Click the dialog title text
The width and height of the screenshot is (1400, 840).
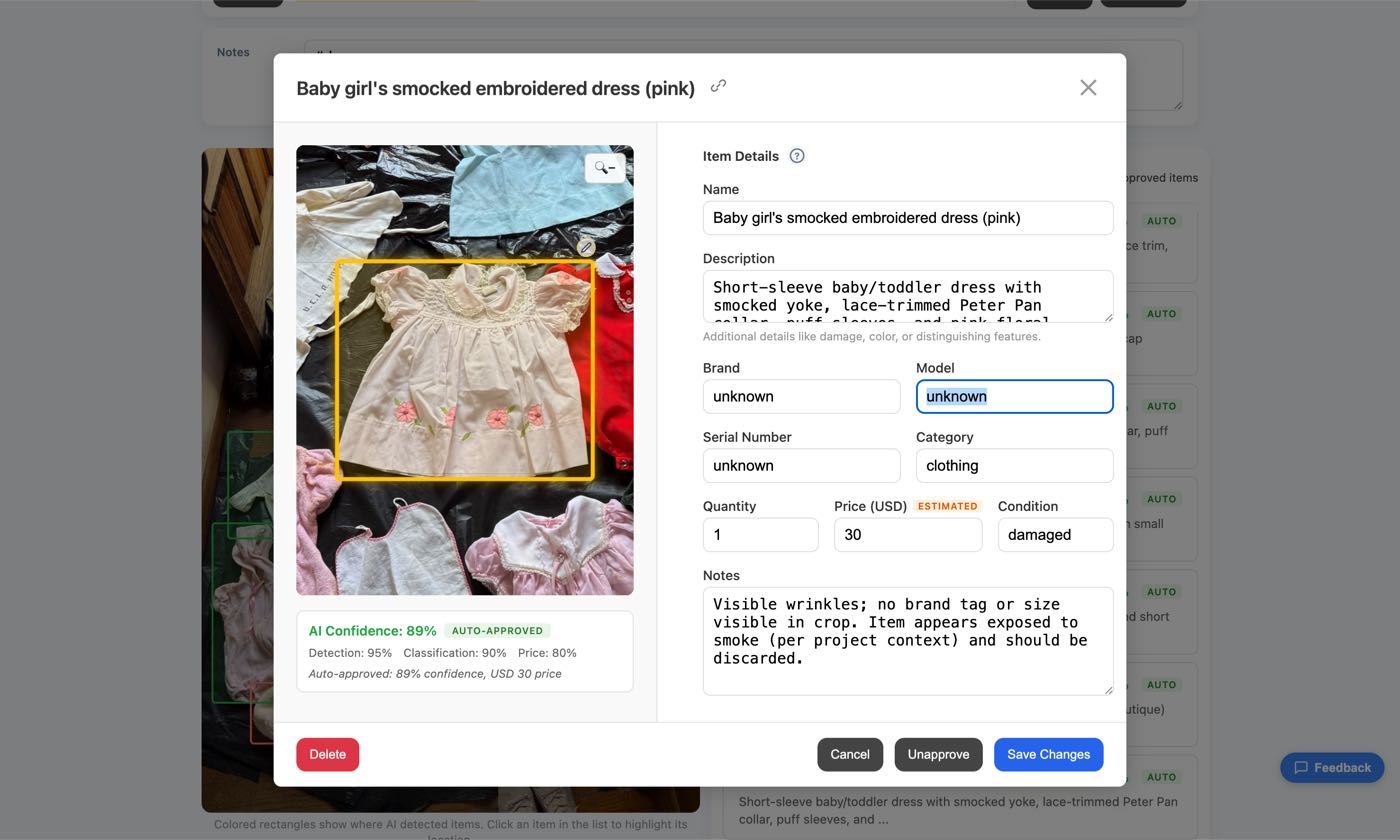pos(495,88)
